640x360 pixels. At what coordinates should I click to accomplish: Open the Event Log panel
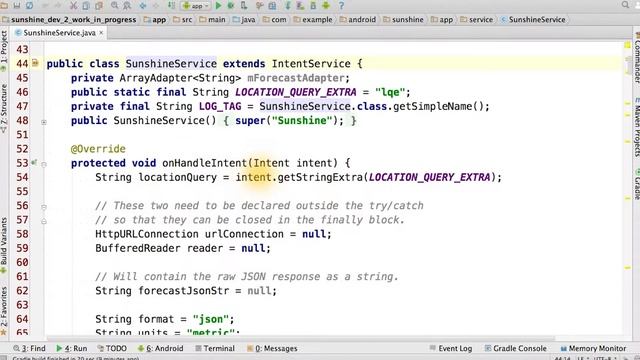pos(451,348)
